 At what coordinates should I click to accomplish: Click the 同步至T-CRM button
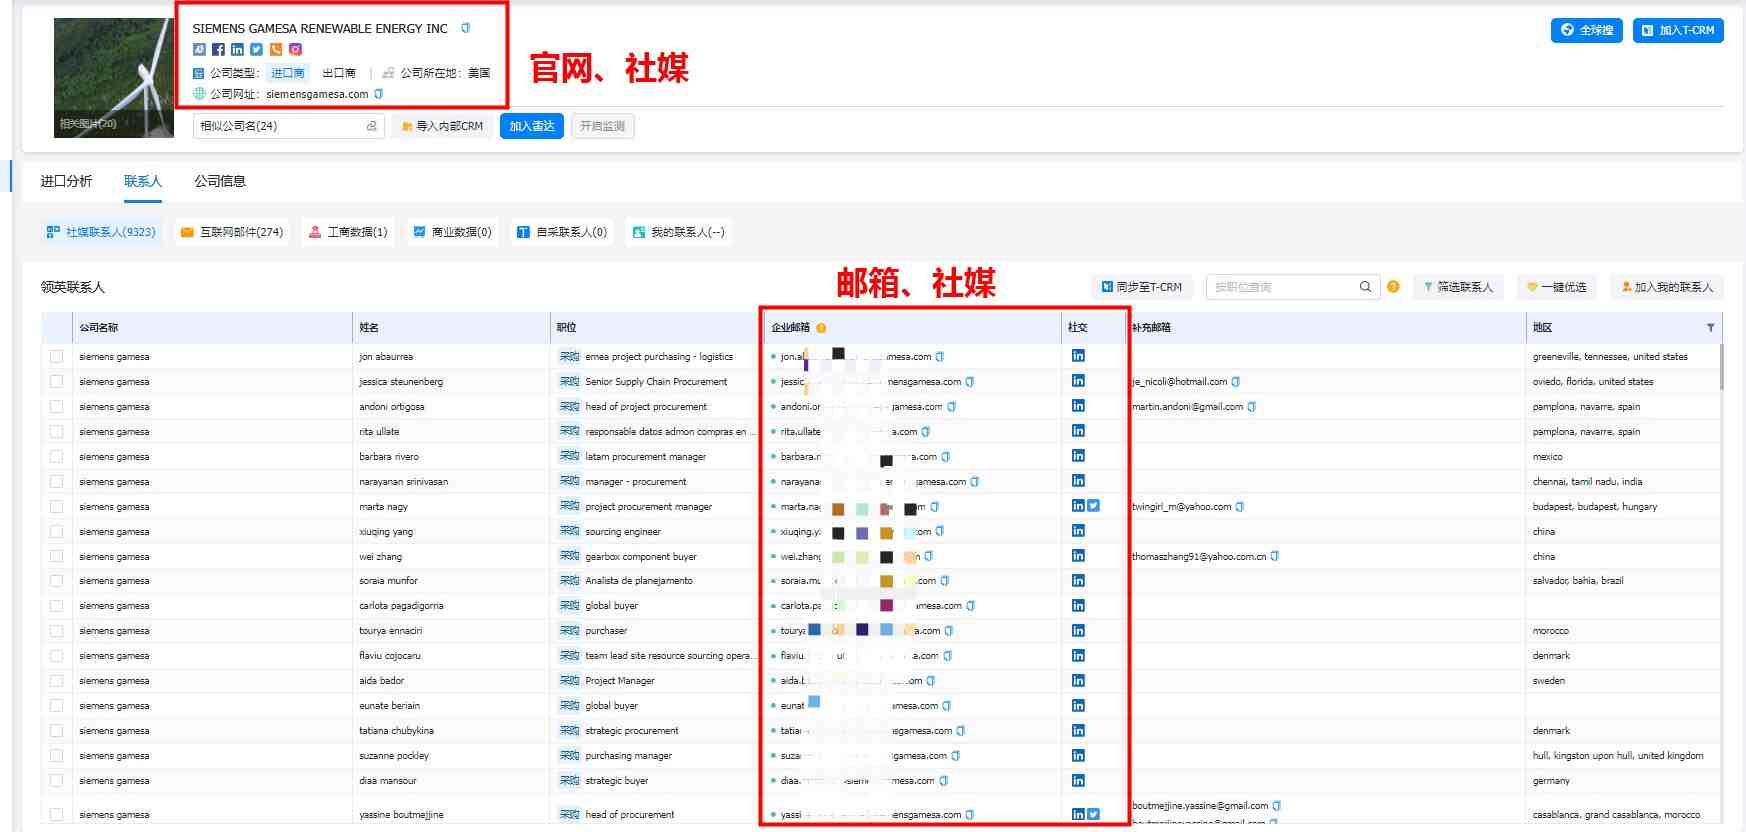coord(1141,287)
